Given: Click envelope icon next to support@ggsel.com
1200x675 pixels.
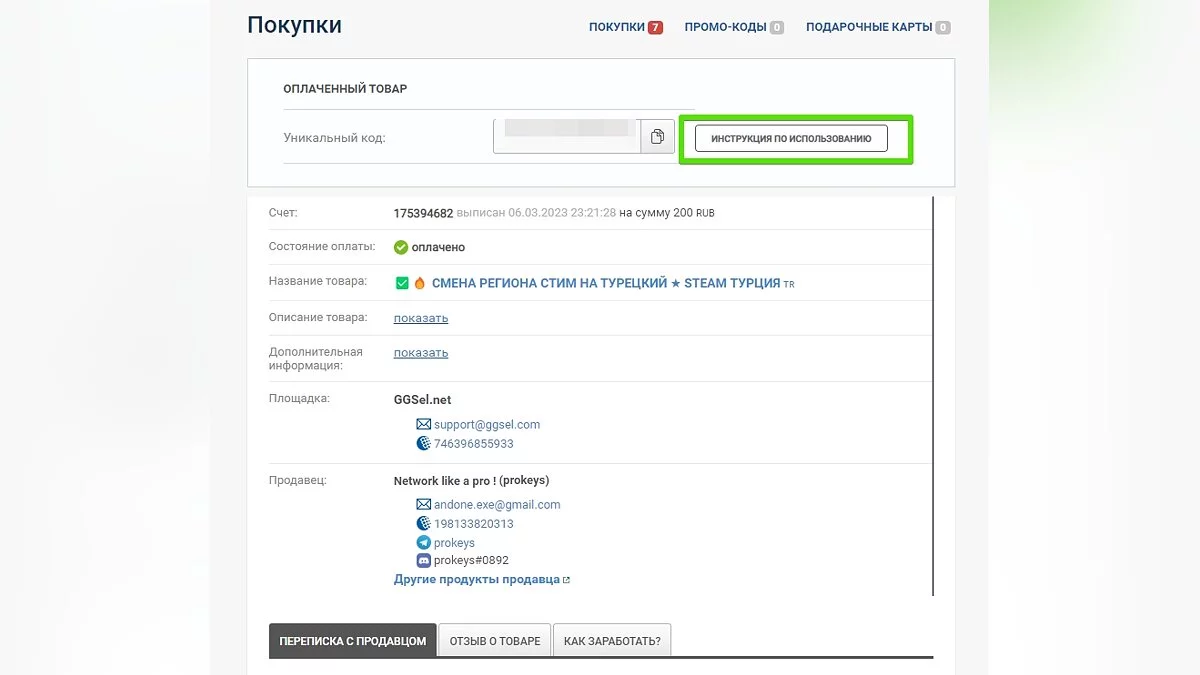Looking at the screenshot, I should pyautogui.click(x=423, y=424).
